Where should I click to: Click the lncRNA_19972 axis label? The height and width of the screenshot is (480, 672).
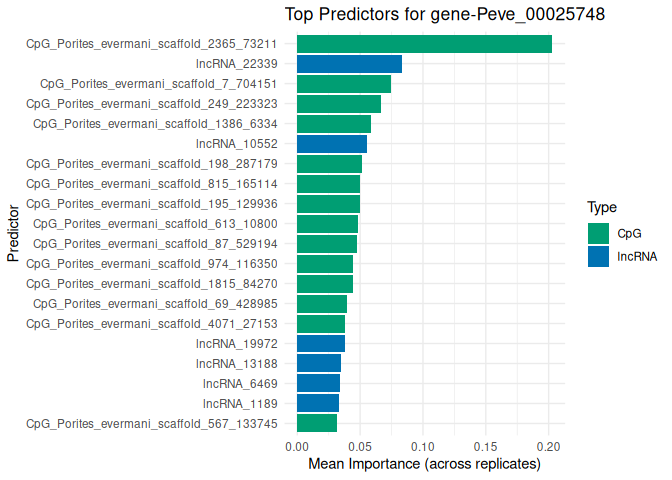244,343
